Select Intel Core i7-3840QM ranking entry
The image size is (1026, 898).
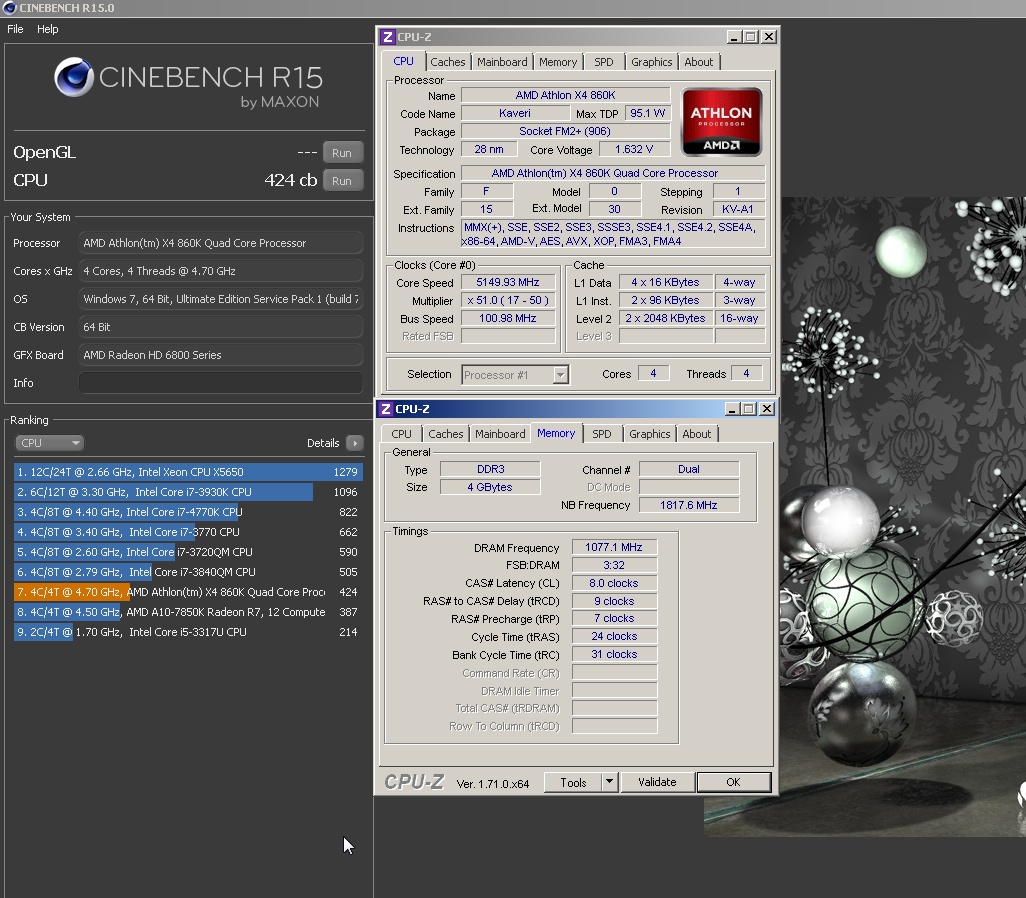tap(188, 572)
